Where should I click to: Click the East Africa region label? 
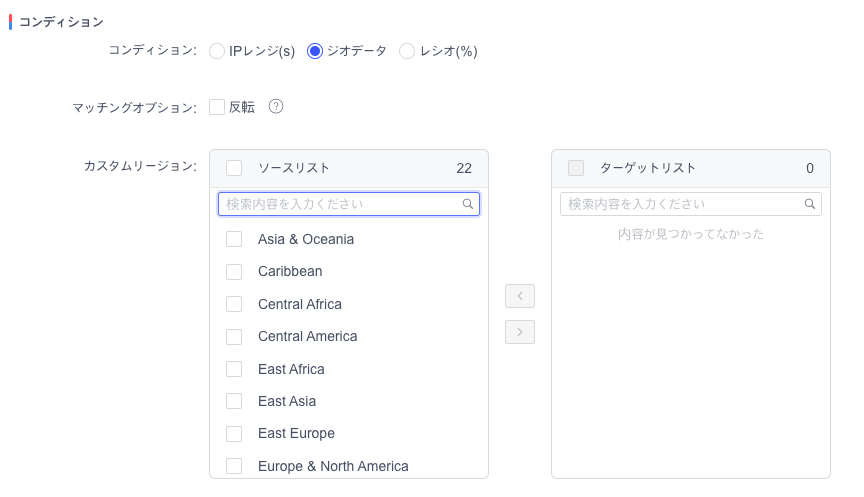(291, 369)
